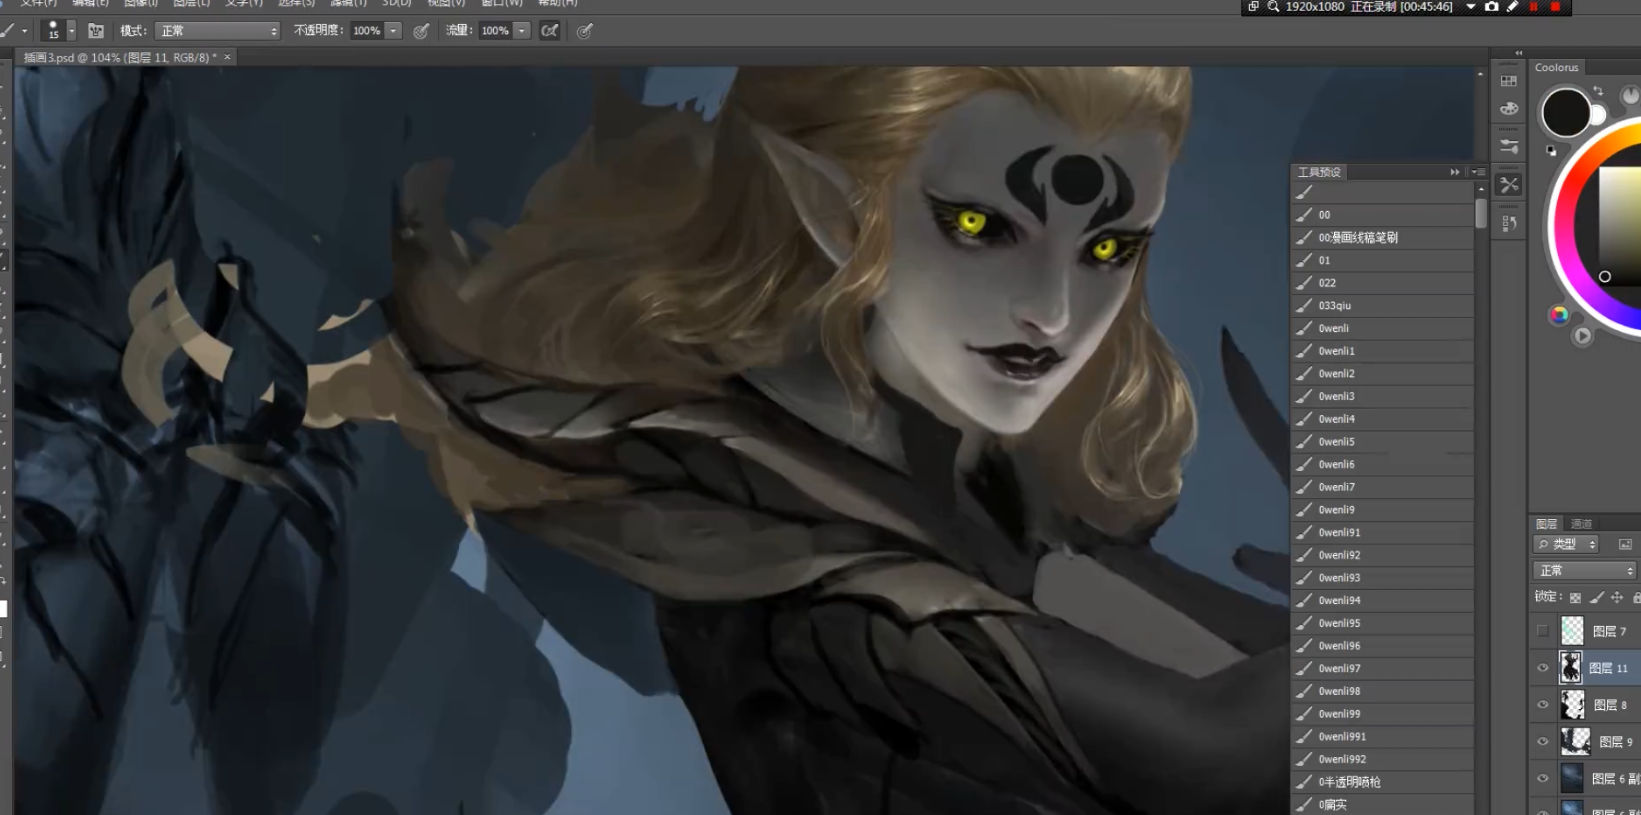This screenshot has height=815, width=1641.
Task: Click the Coolorus play arrow button
Action: coord(1582,336)
